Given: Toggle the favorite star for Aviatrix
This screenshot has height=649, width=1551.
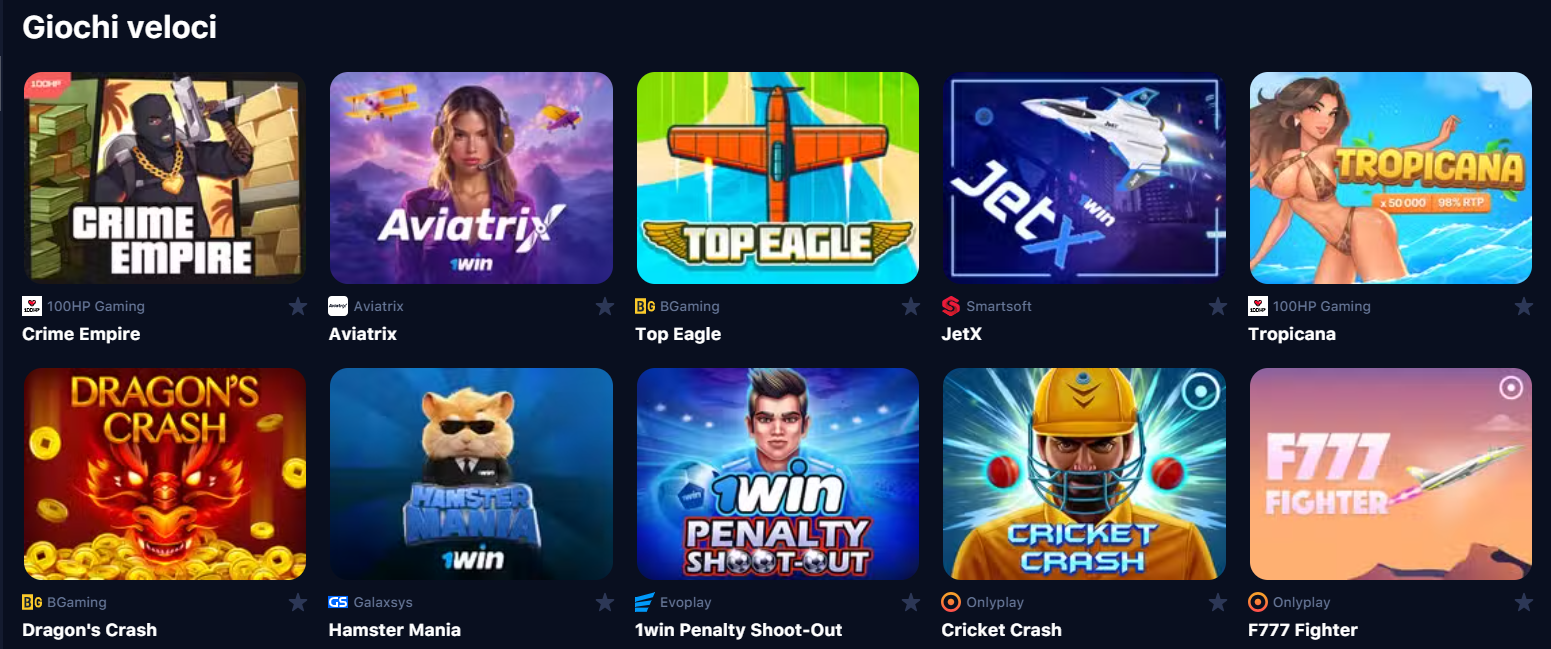Looking at the screenshot, I should click(x=605, y=306).
